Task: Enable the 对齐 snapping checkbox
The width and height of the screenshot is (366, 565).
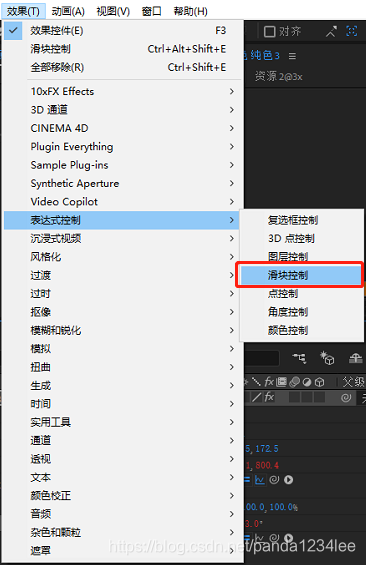Action: [269, 32]
